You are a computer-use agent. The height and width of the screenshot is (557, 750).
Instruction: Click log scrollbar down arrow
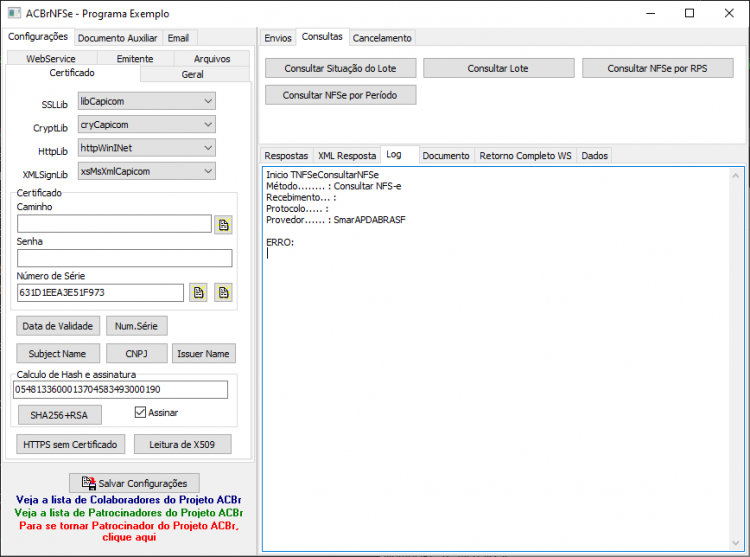(736, 543)
